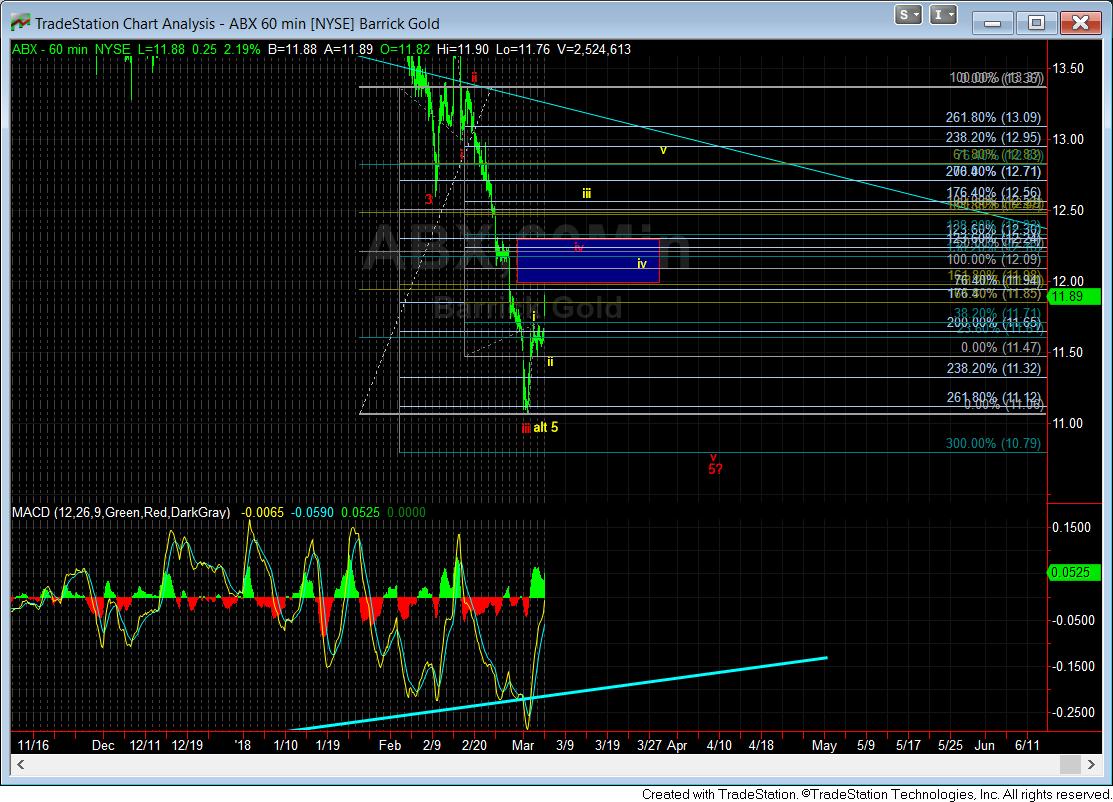Click the horizontal scrollbar thumb

click(1070, 764)
